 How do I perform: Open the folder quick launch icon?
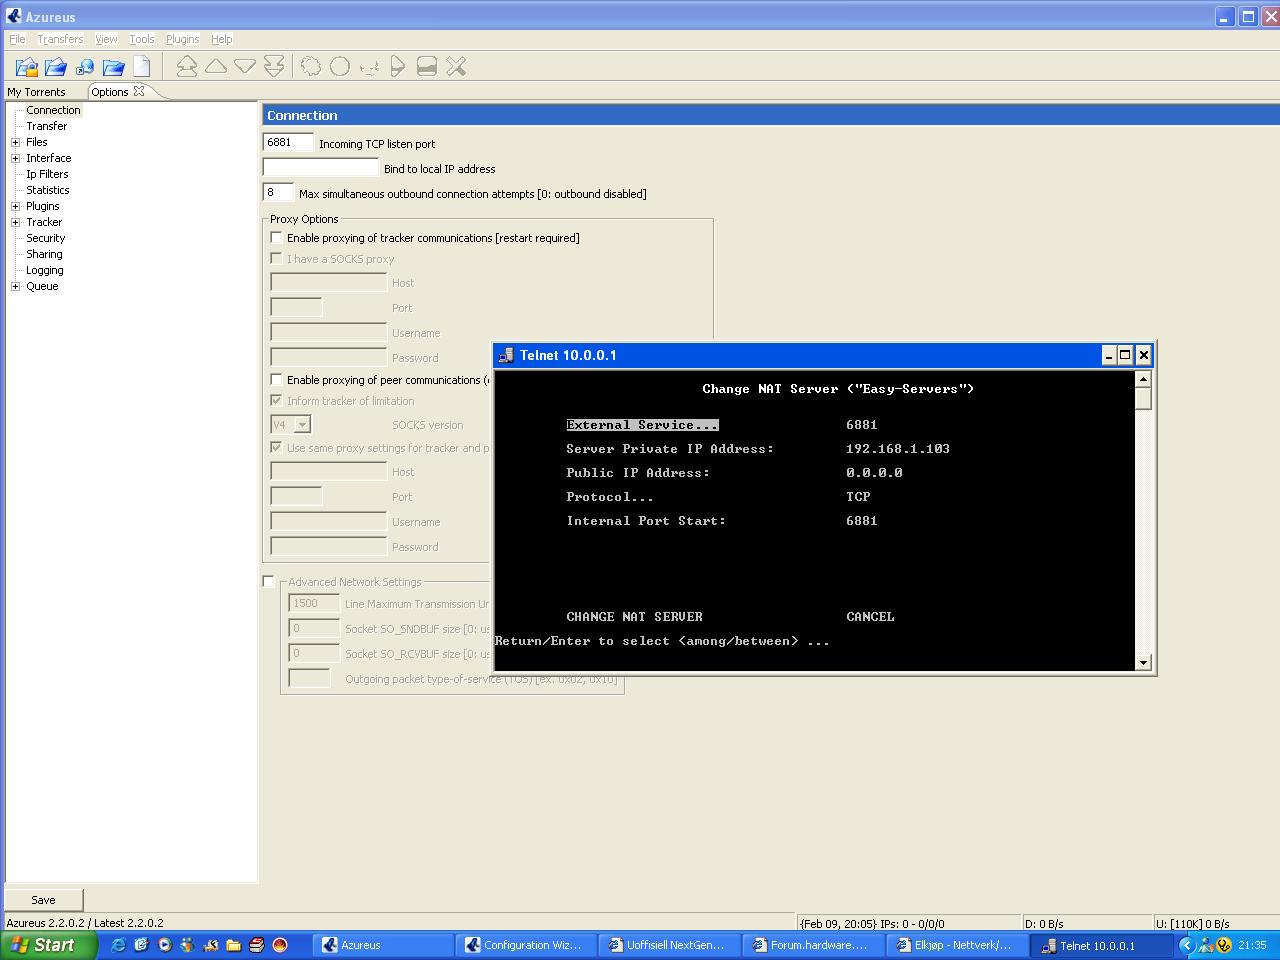tap(233, 945)
